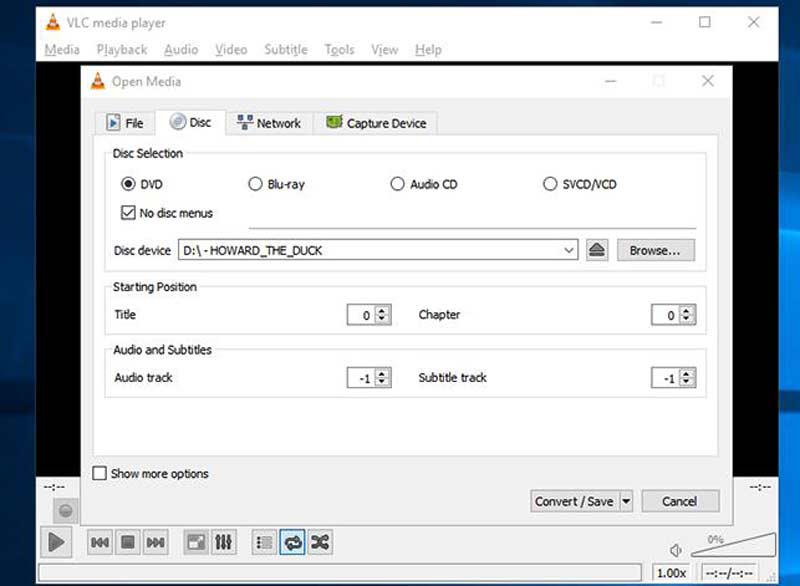The width and height of the screenshot is (800, 586).
Task: Open the Video menu
Action: (231, 49)
